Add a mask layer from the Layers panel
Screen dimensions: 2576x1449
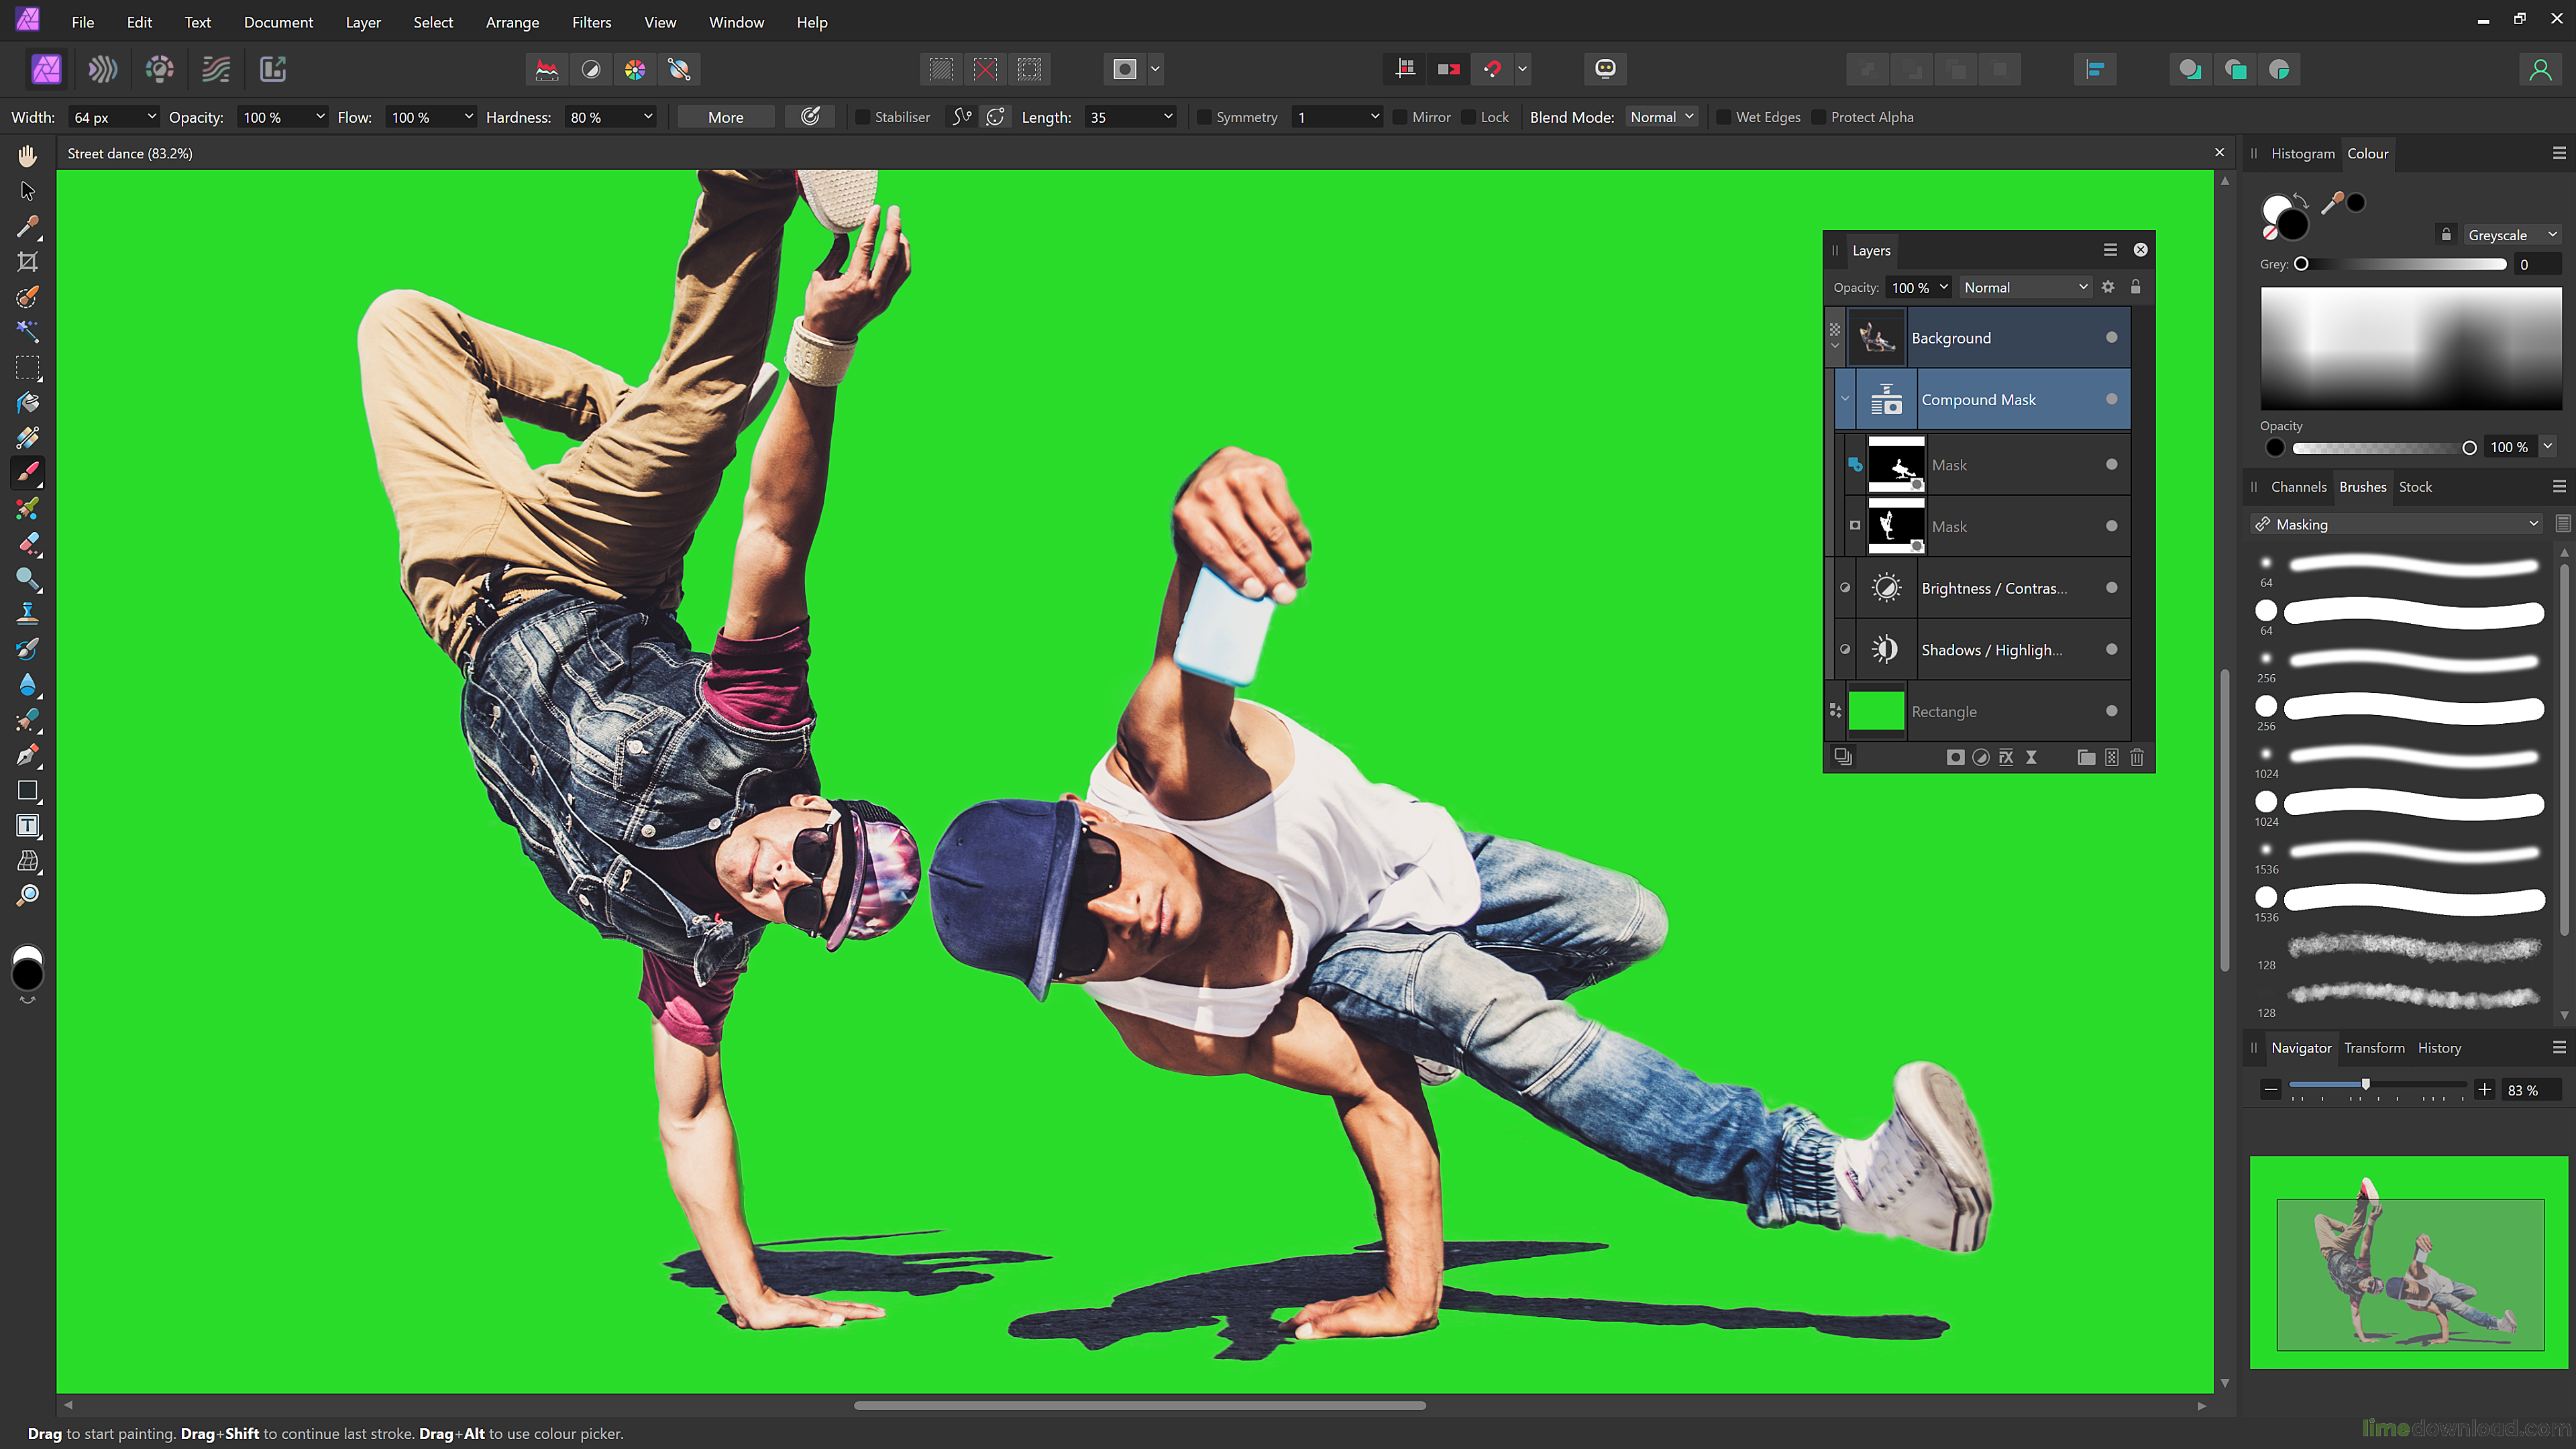click(x=1956, y=757)
